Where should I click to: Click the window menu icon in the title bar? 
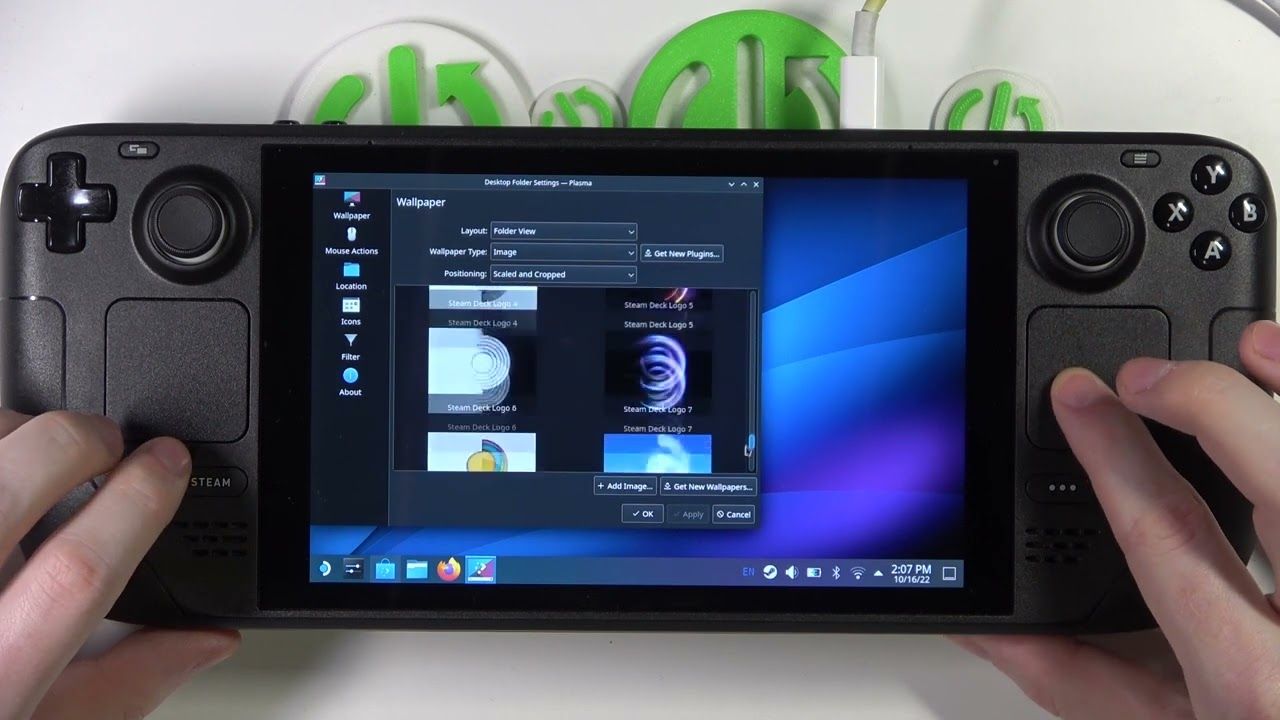321,181
